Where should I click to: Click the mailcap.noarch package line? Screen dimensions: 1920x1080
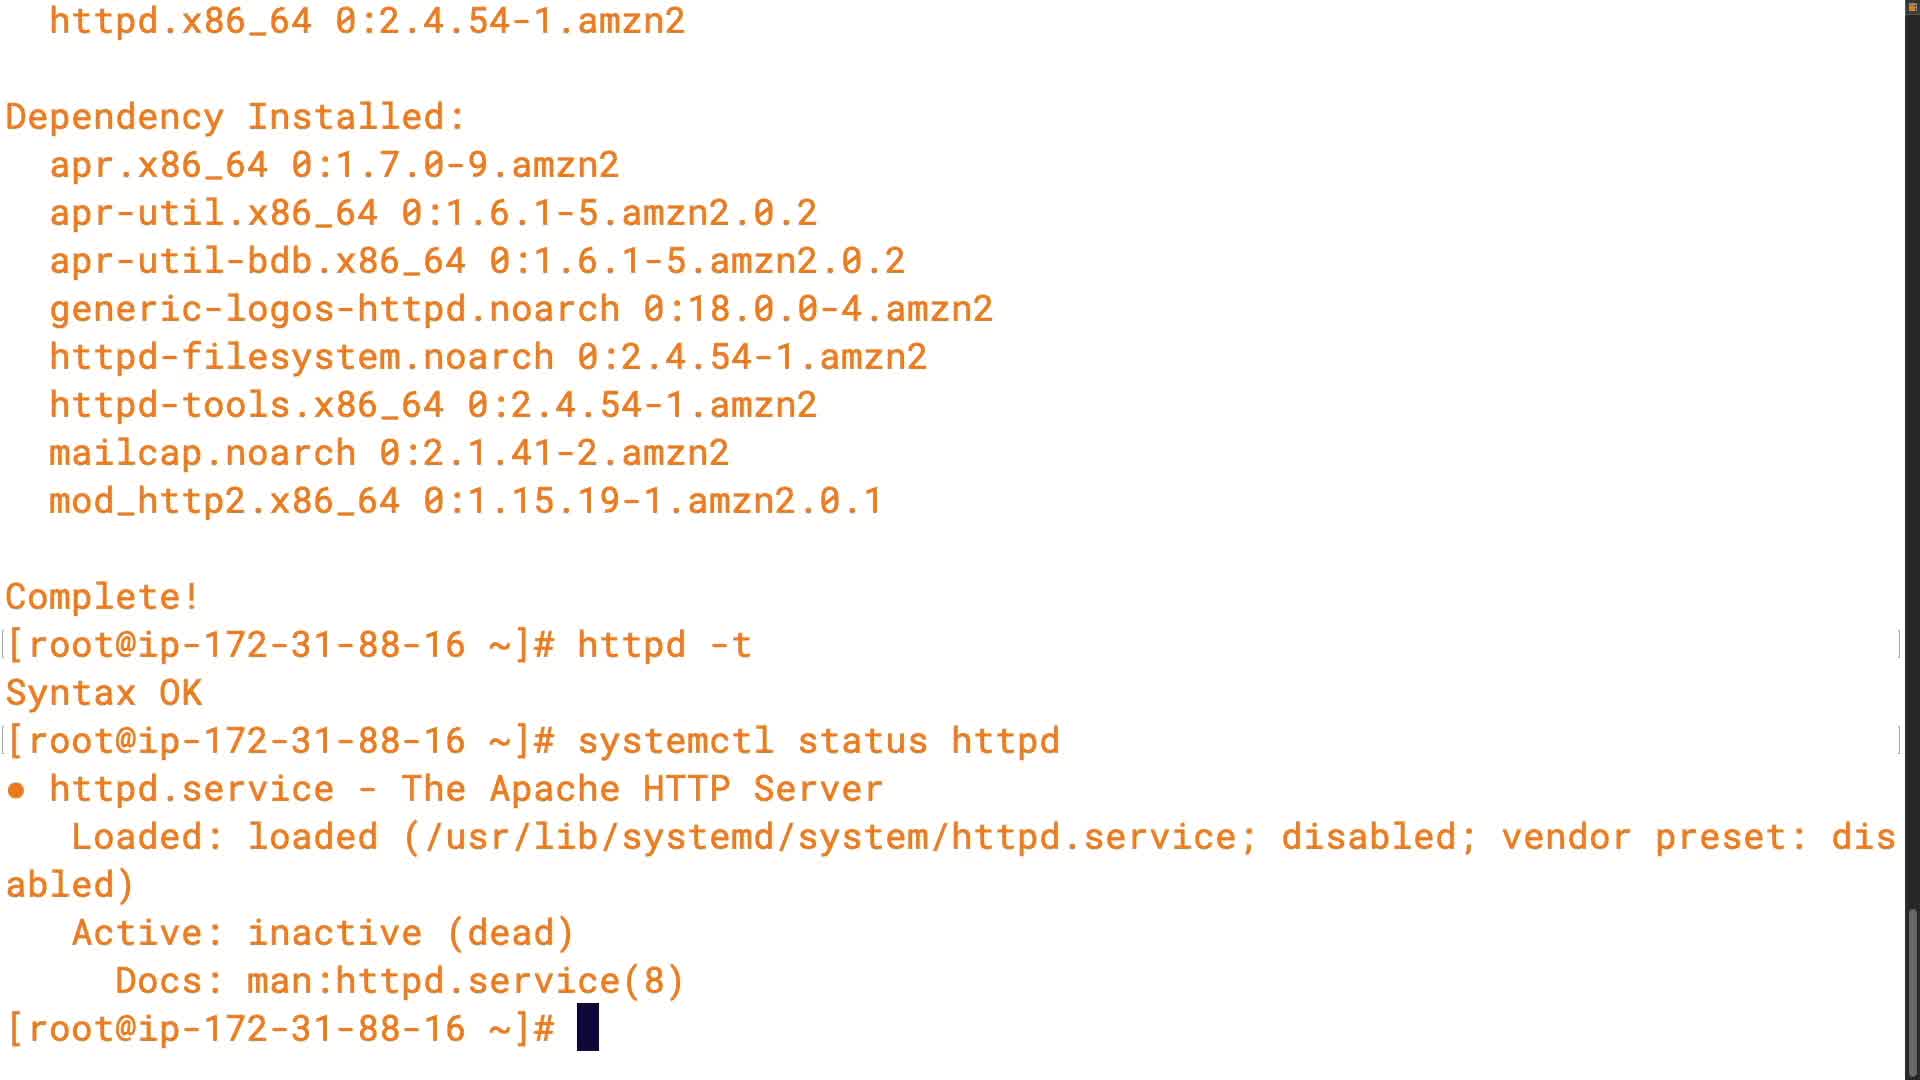pyautogui.click(x=389, y=453)
